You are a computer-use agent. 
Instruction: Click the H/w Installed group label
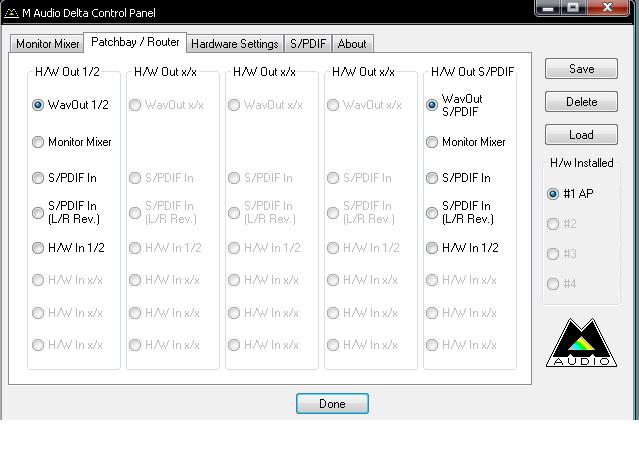pyautogui.click(x=582, y=163)
